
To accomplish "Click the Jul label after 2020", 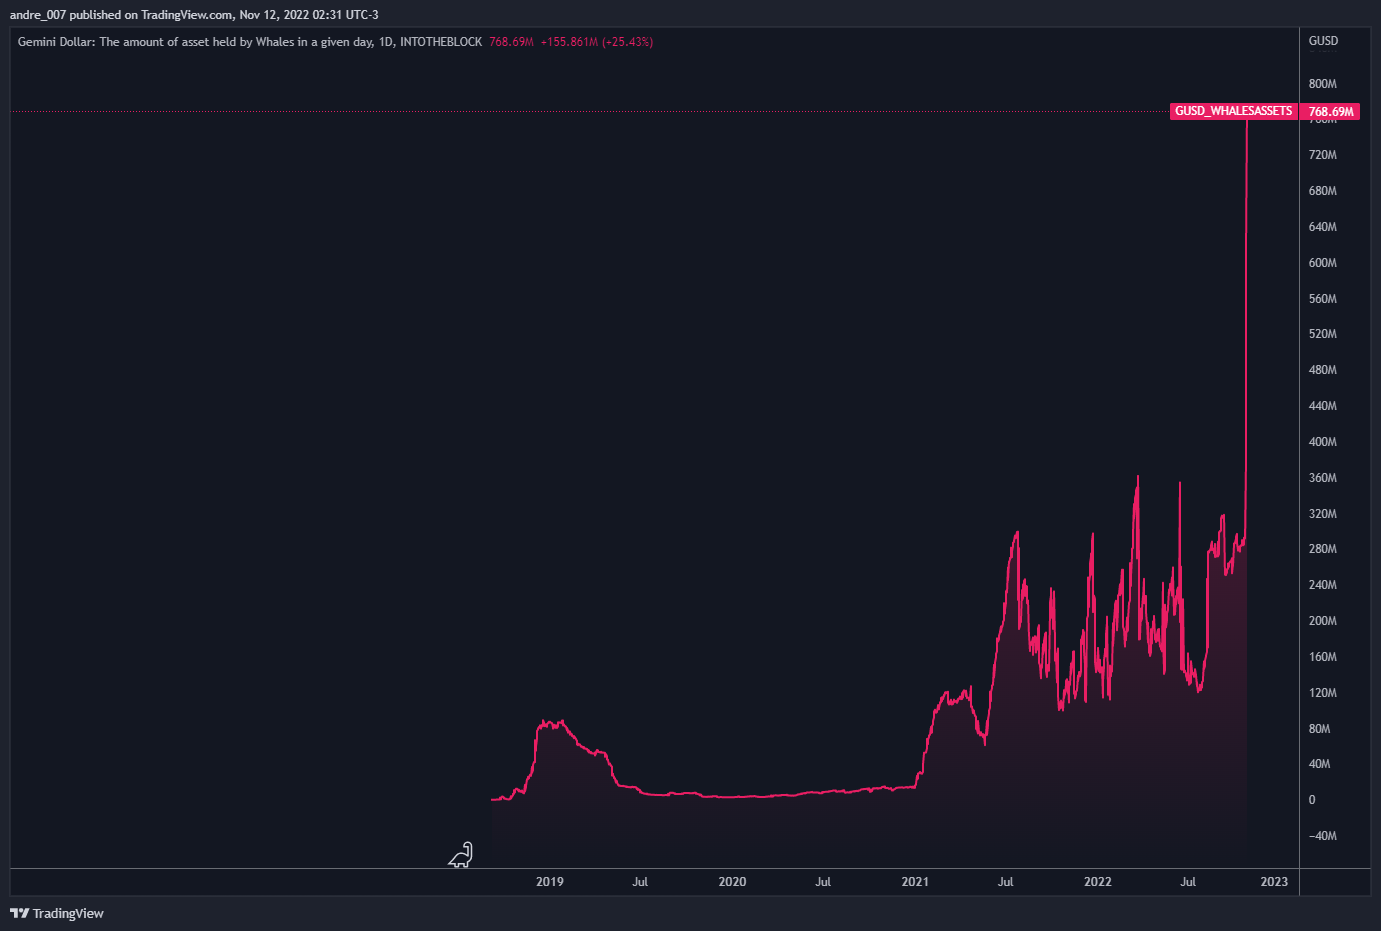I will tap(823, 882).
